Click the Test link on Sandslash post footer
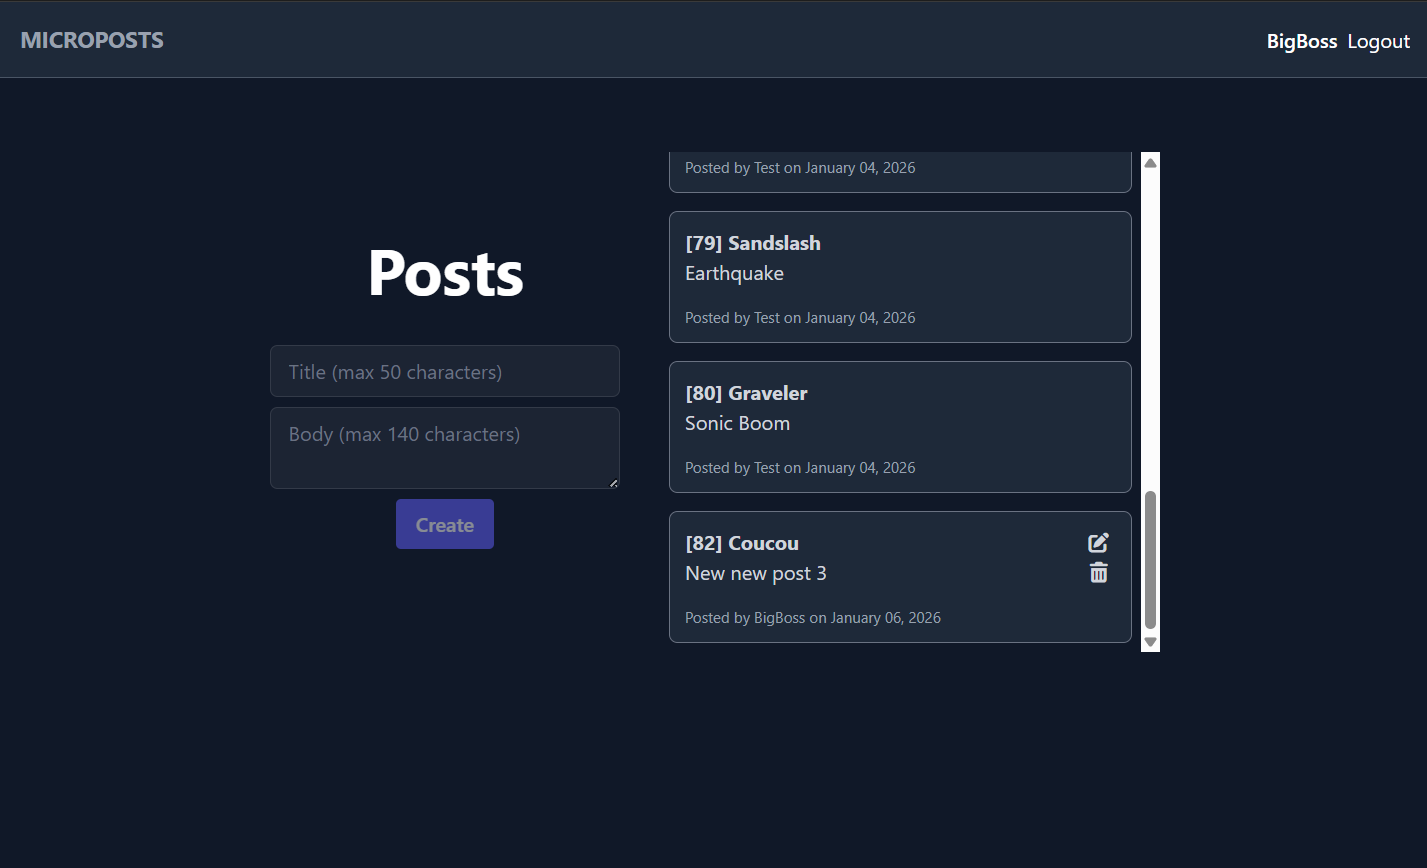 click(x=767, y=317)
